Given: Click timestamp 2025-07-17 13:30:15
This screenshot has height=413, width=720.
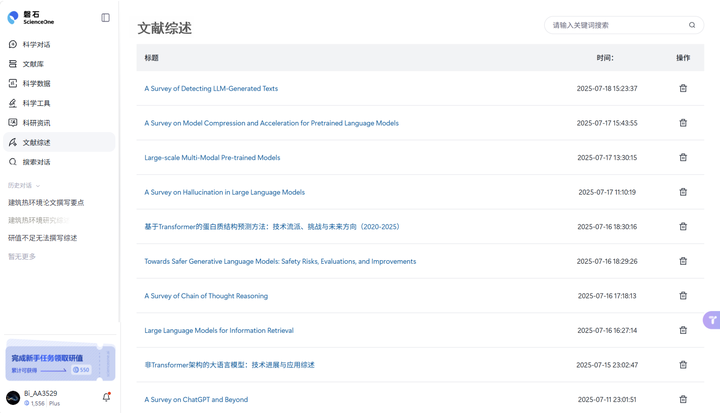Looking at the screenshot, I should pos(607,158).
